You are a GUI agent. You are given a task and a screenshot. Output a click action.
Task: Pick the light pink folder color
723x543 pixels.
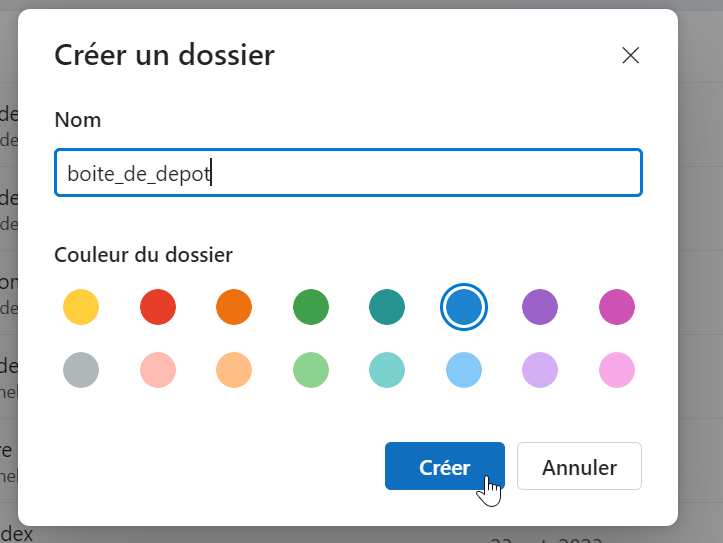(x=617, y=370)
